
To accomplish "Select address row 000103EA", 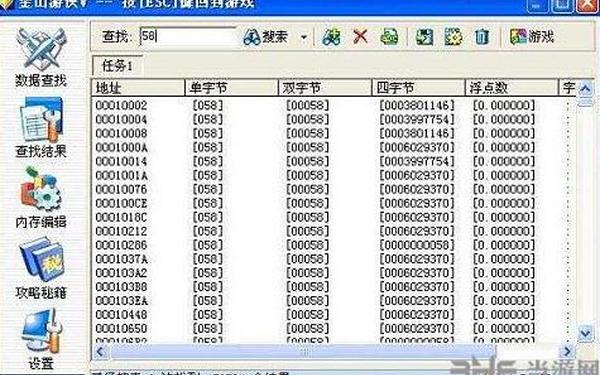I will [x=121, y=301].
